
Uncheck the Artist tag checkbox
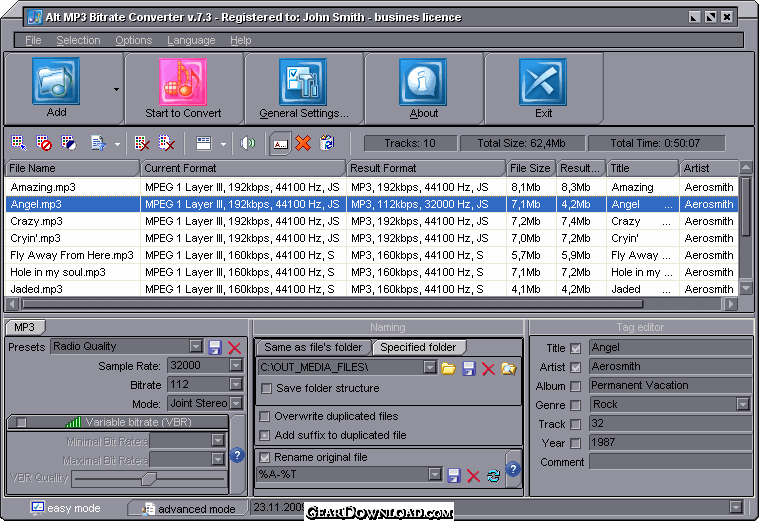tap(576, 367)
